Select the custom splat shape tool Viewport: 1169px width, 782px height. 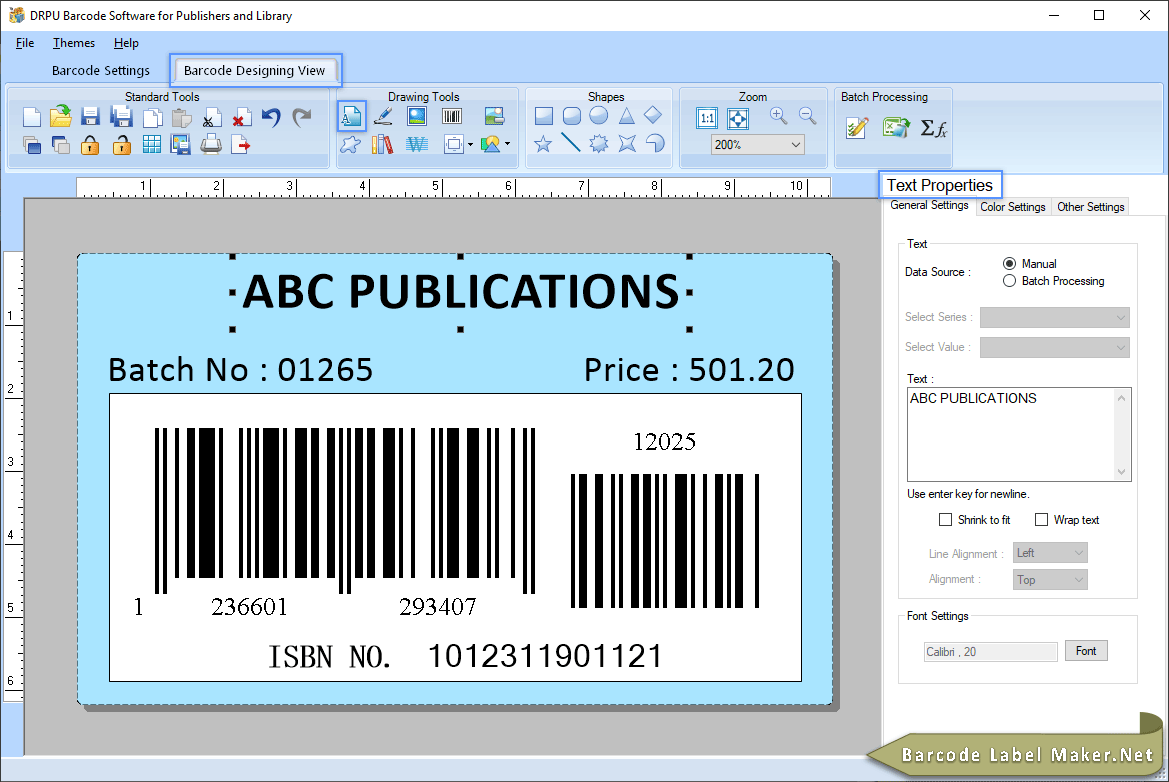pyautogui.click(x=350, y=144)
